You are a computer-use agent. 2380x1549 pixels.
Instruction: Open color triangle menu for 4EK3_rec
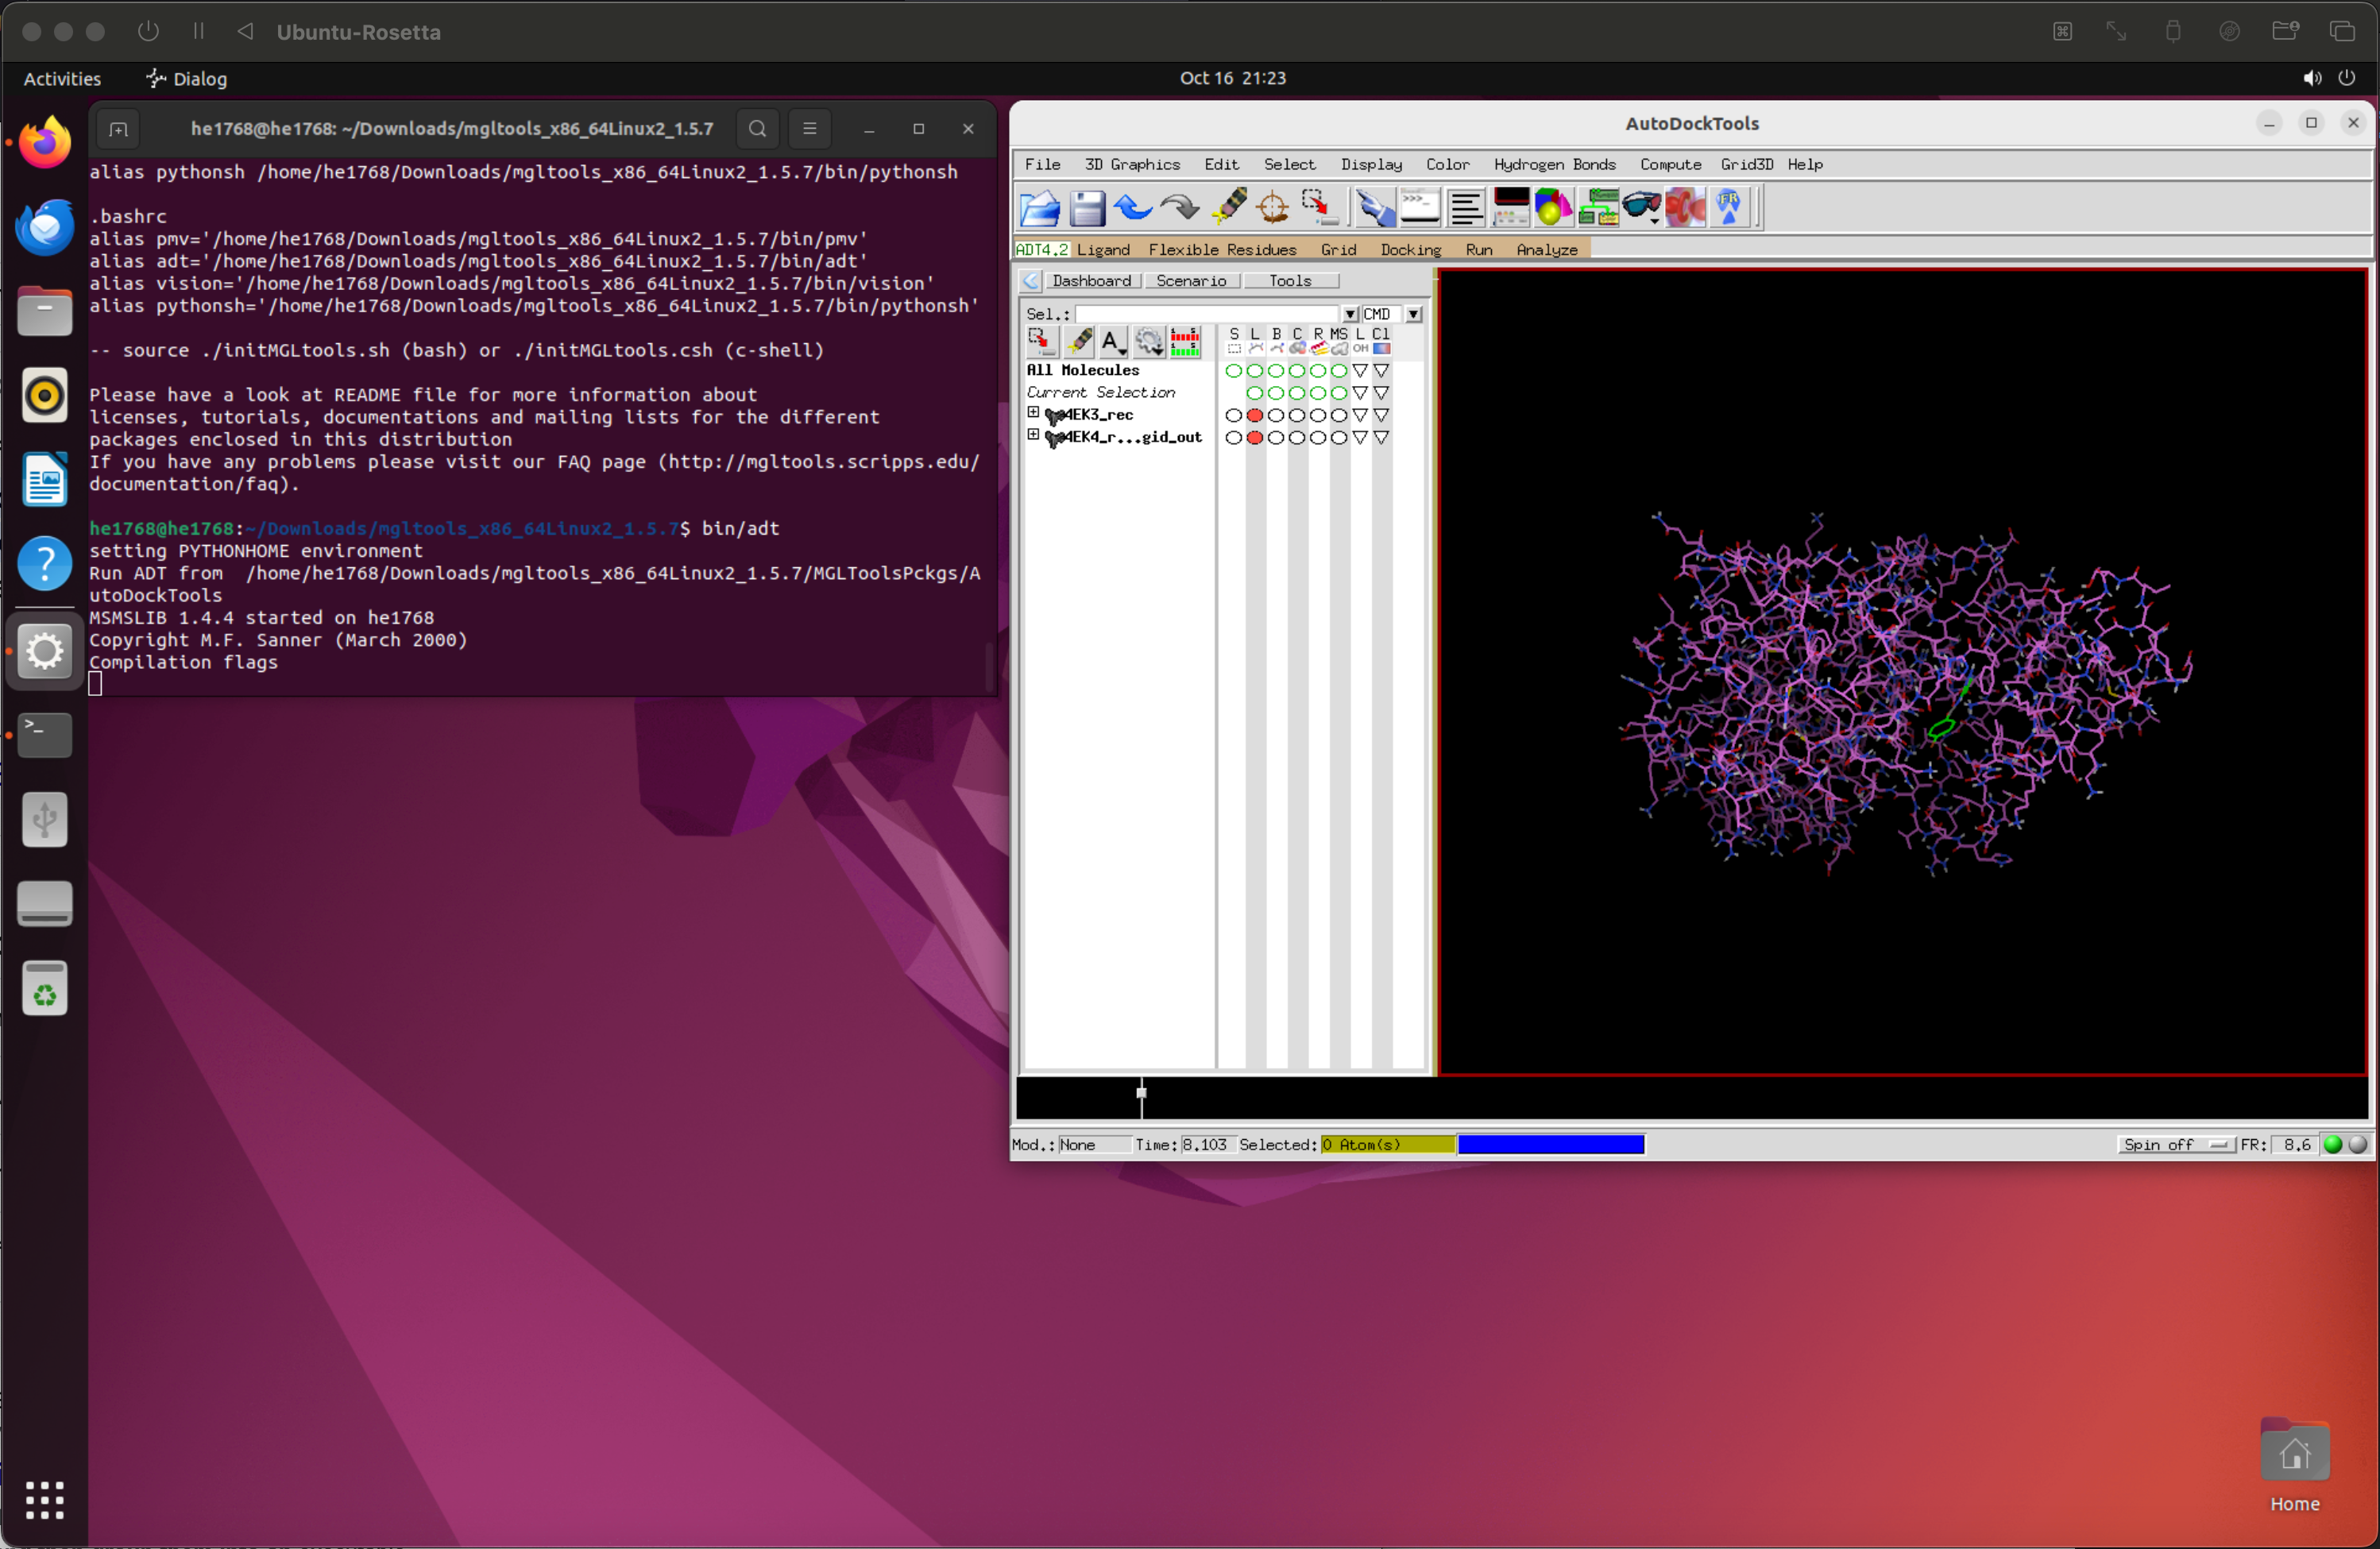(x=1381, y=415)
